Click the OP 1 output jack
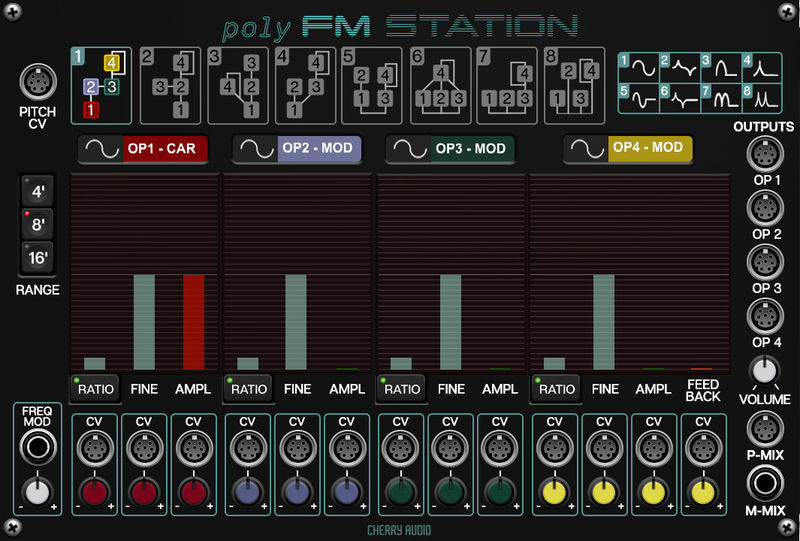Image resolution: width=800 pixels, height=541 pixels. (765, 155)
